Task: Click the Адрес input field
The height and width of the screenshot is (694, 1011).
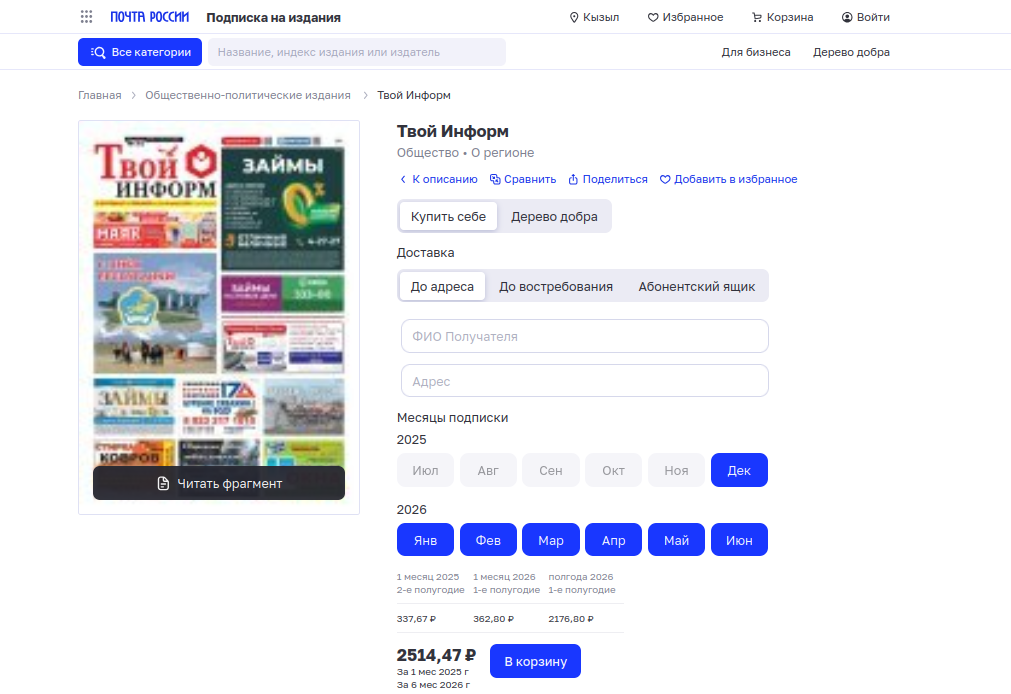Action: (585, 381)
